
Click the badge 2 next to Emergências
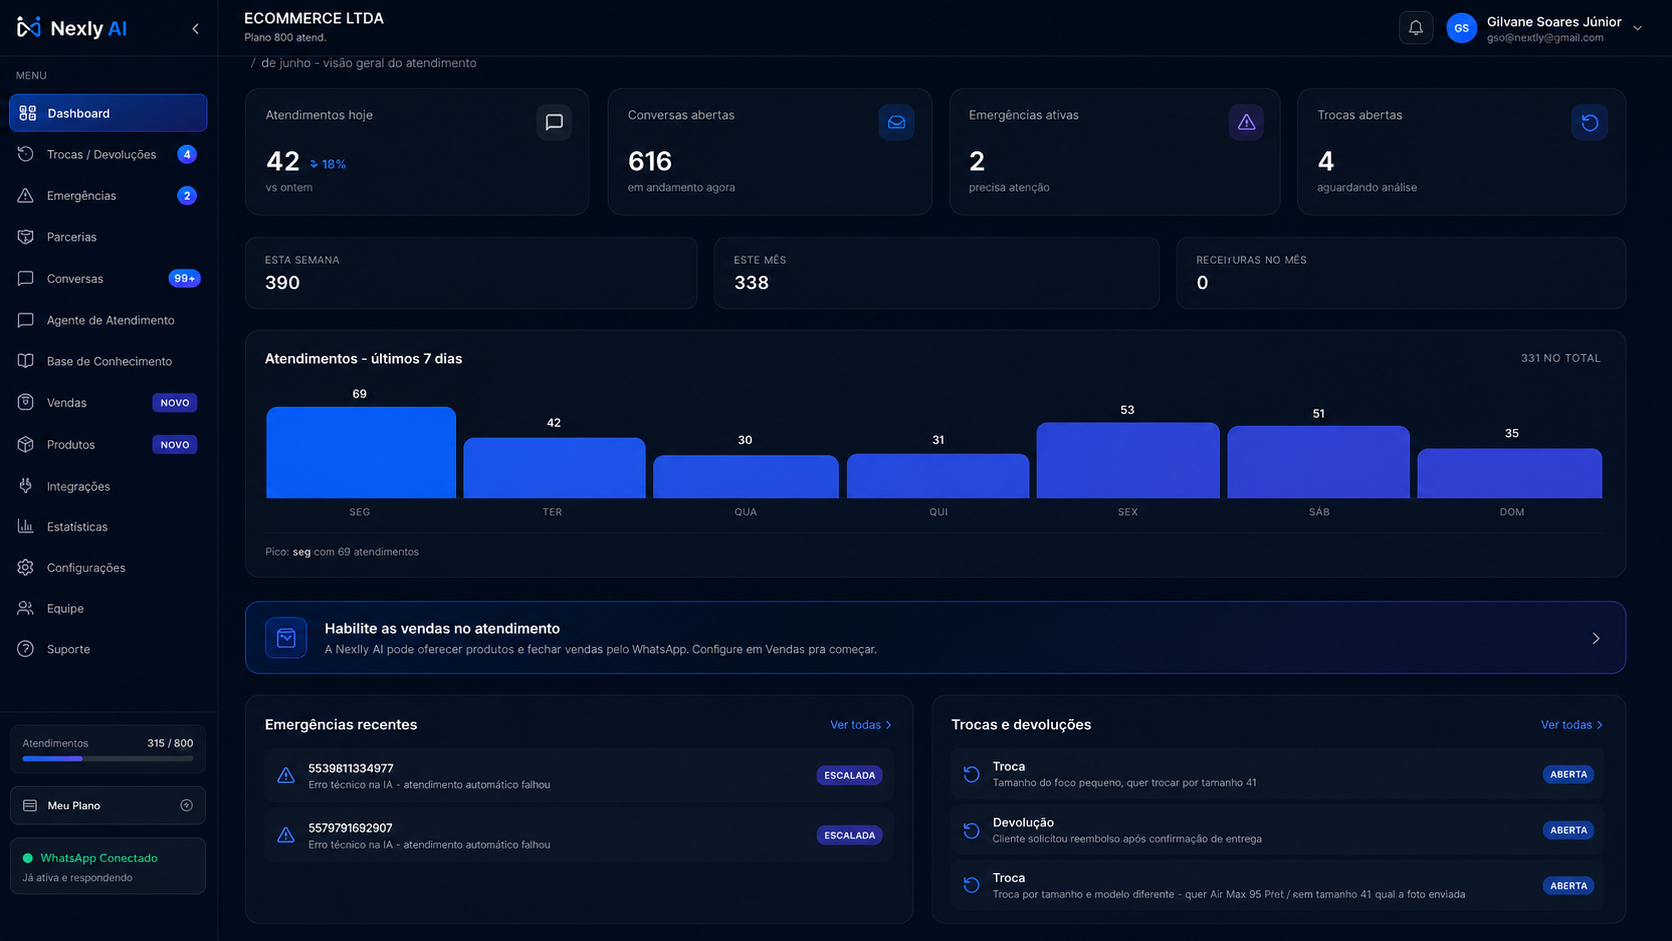(x=187, y=196)
